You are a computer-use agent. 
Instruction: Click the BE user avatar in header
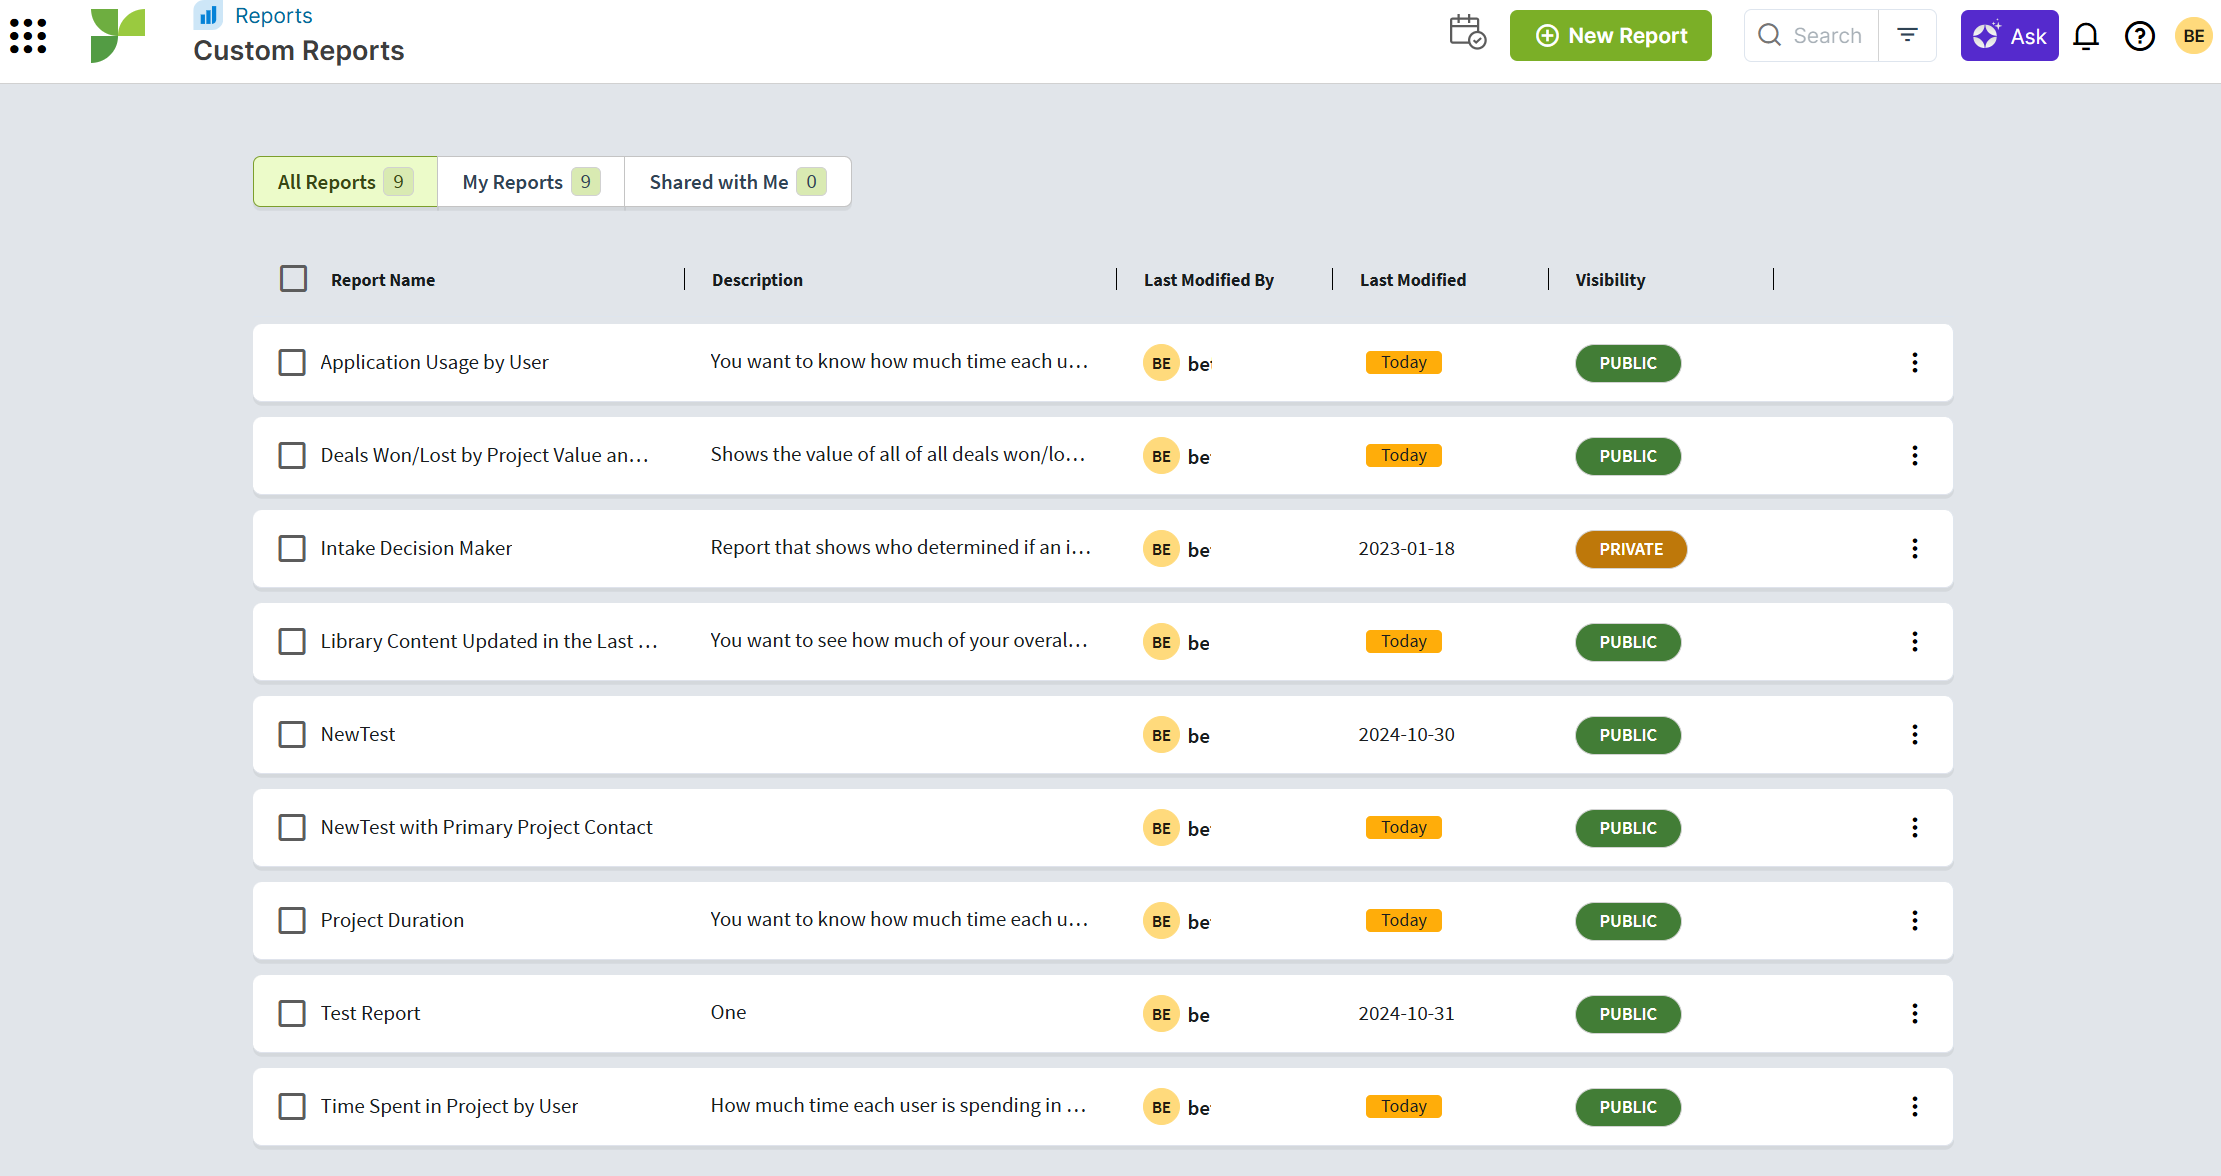pos(2193,36)
